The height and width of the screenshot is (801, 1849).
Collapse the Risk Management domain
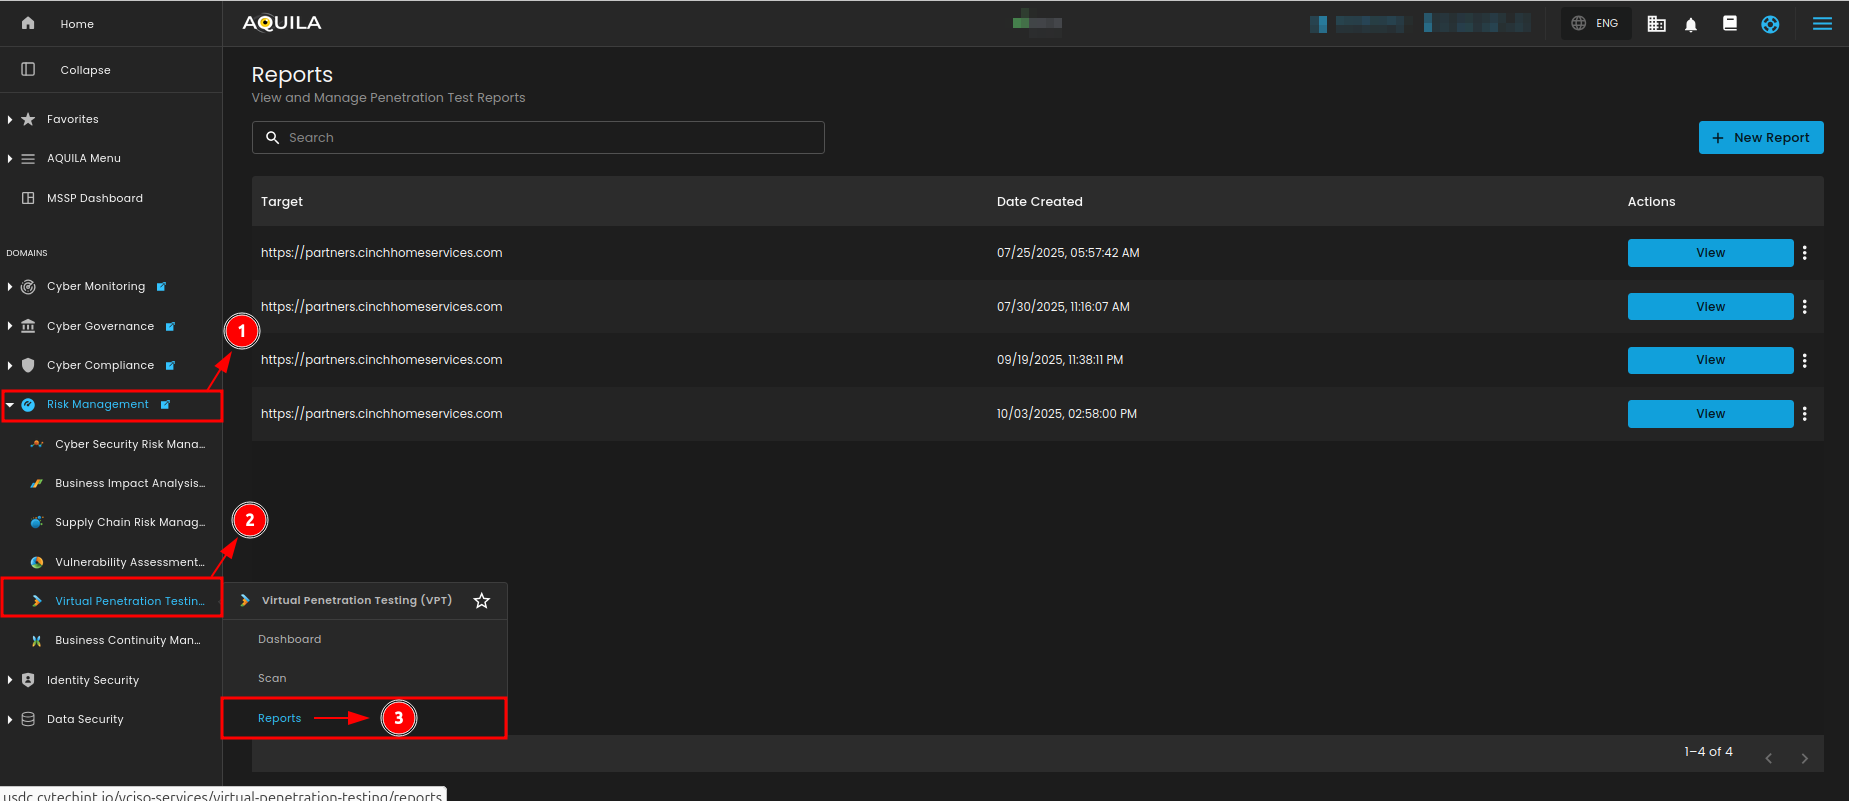tap(10, 405)
